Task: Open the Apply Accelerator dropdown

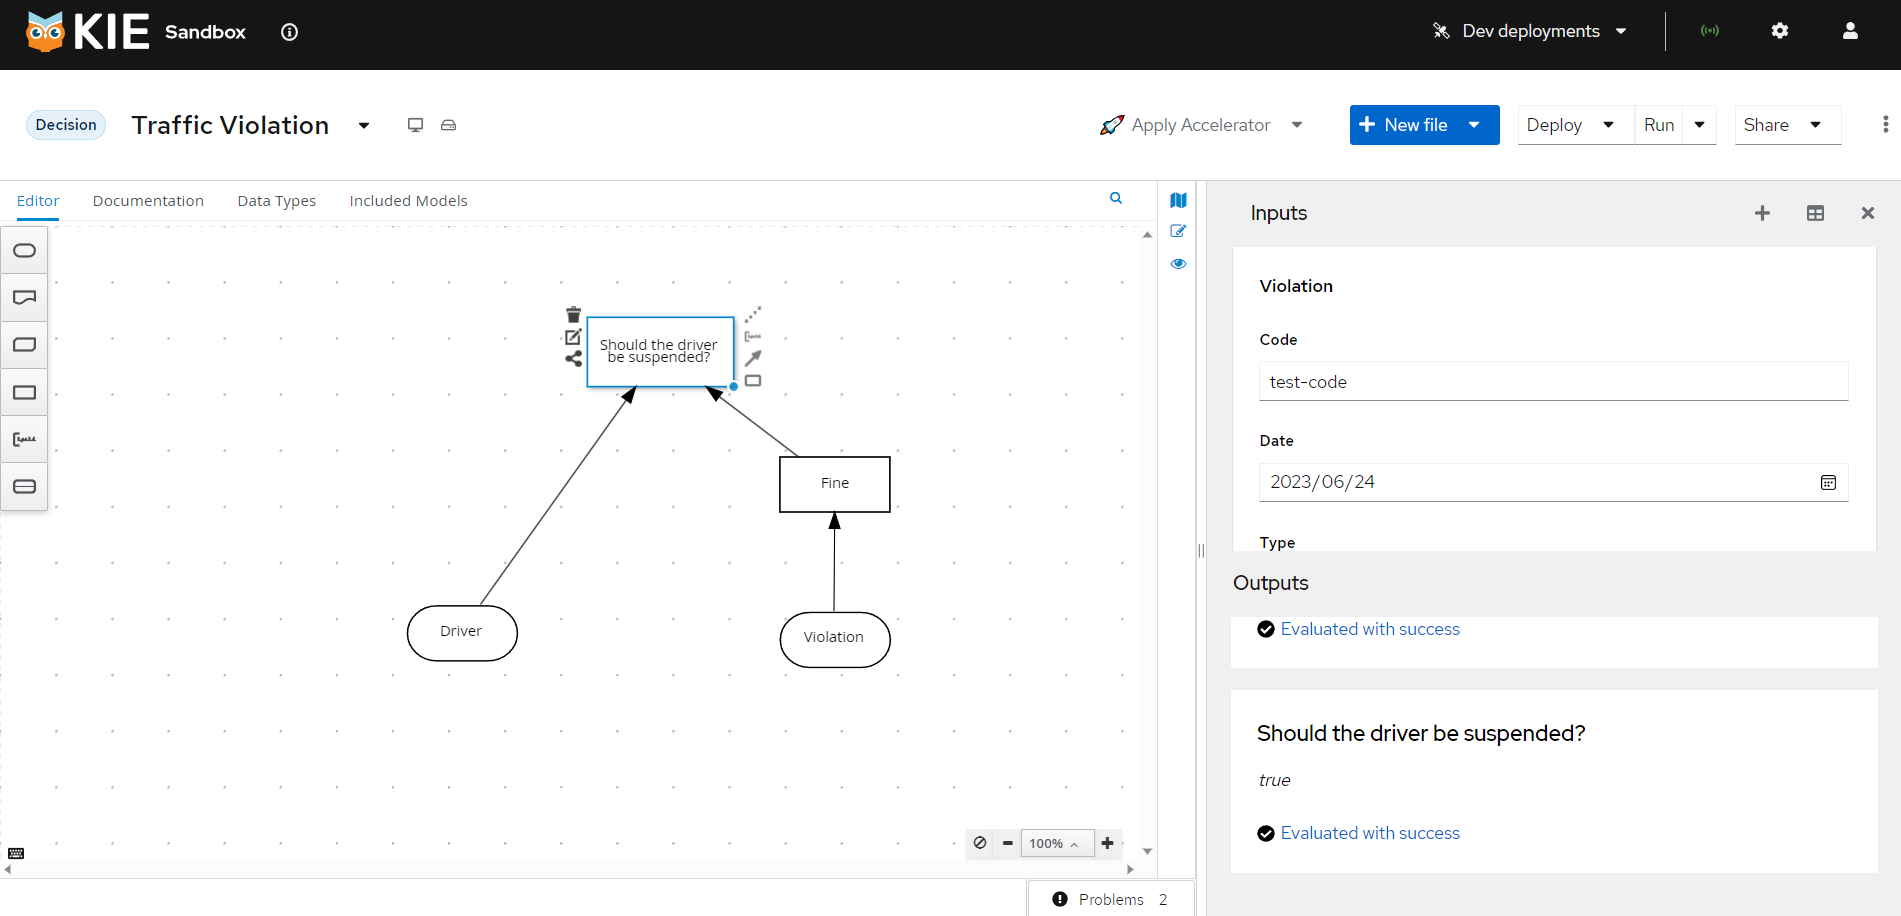Action: tap(1201, 125)
